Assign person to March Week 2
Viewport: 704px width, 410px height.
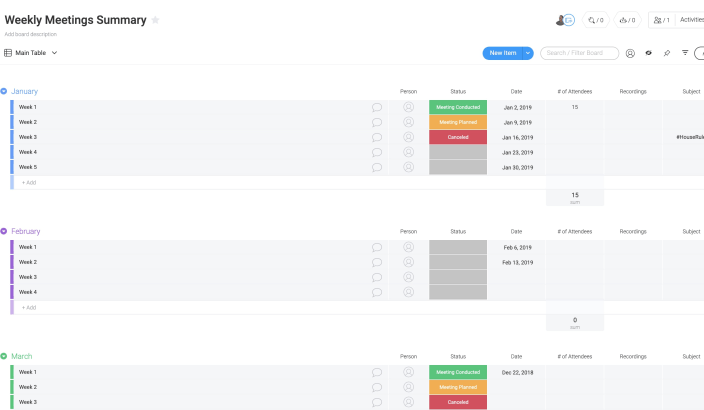point(409,387)
